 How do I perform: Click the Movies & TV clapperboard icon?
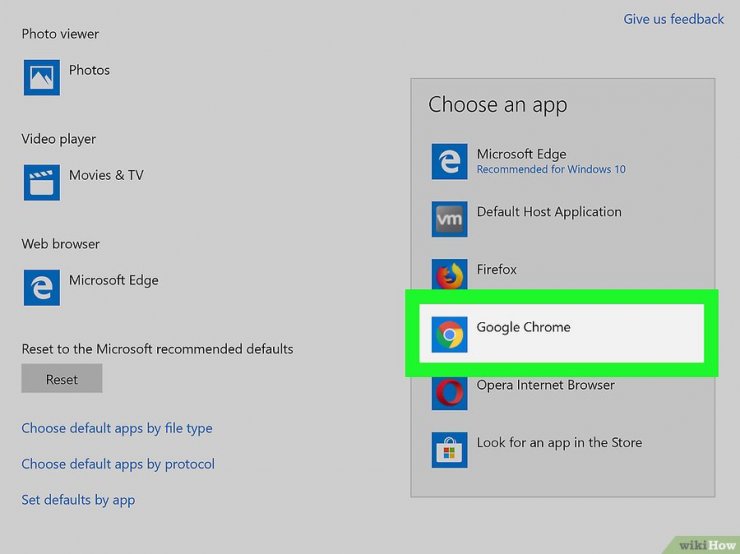pyautogui.click(x=42, y=183)
